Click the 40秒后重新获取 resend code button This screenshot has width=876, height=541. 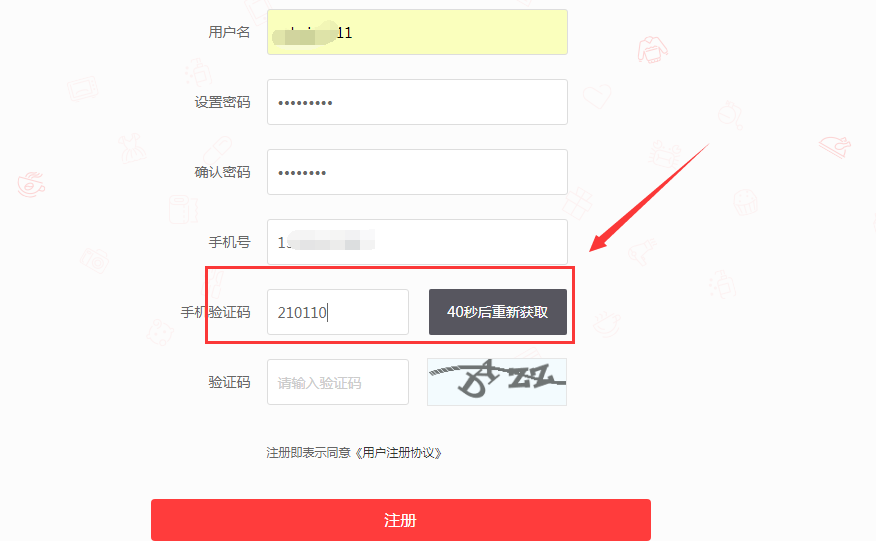pyautogui.click(x=498, y=312)
